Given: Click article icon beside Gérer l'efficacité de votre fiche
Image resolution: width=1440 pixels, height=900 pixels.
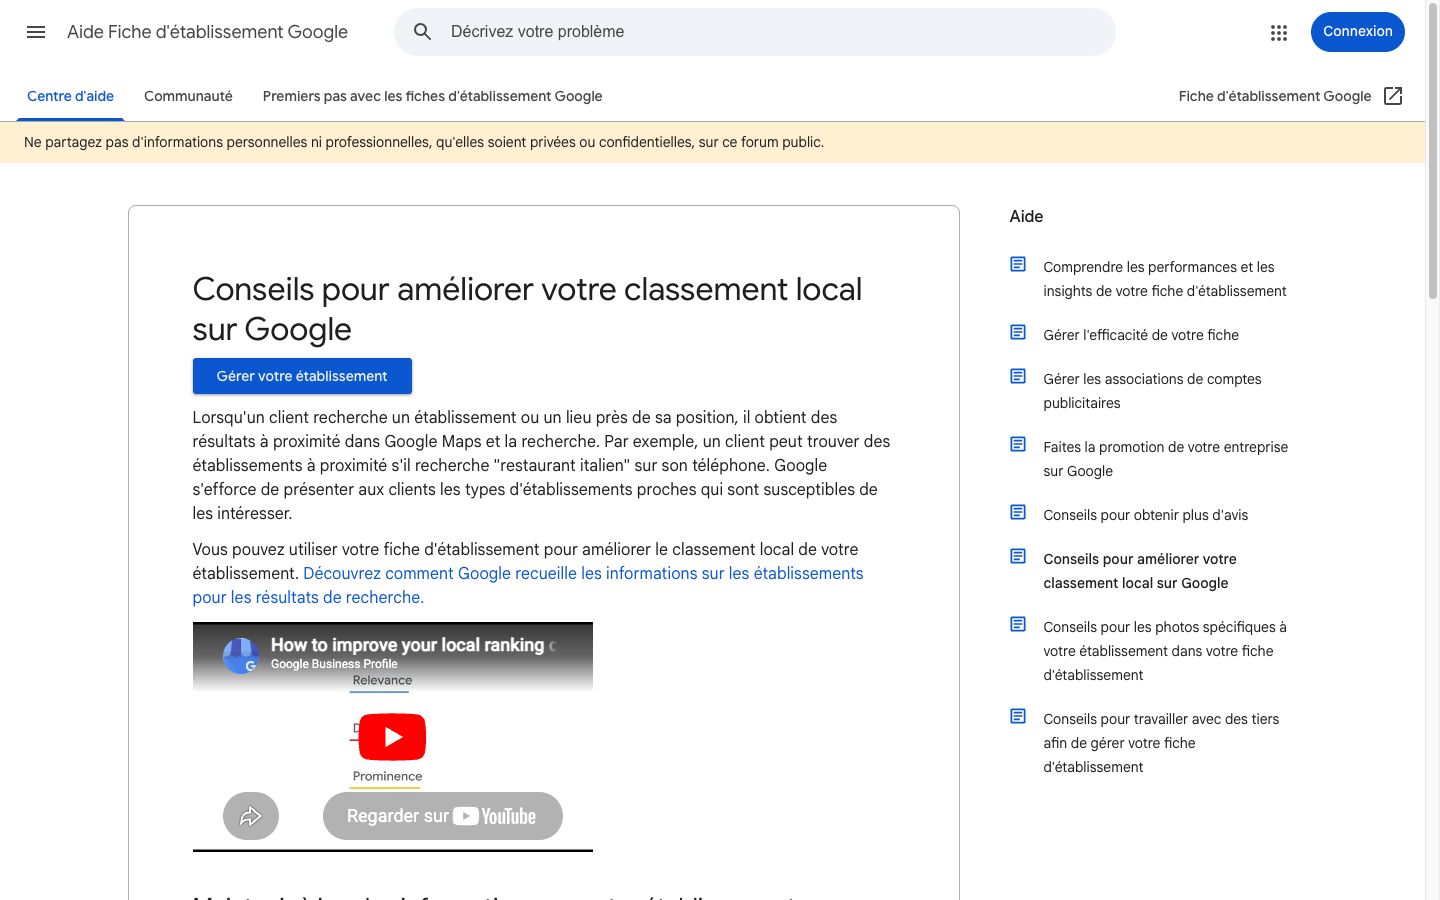Looking at the screenshot, I should [1018, 332].
